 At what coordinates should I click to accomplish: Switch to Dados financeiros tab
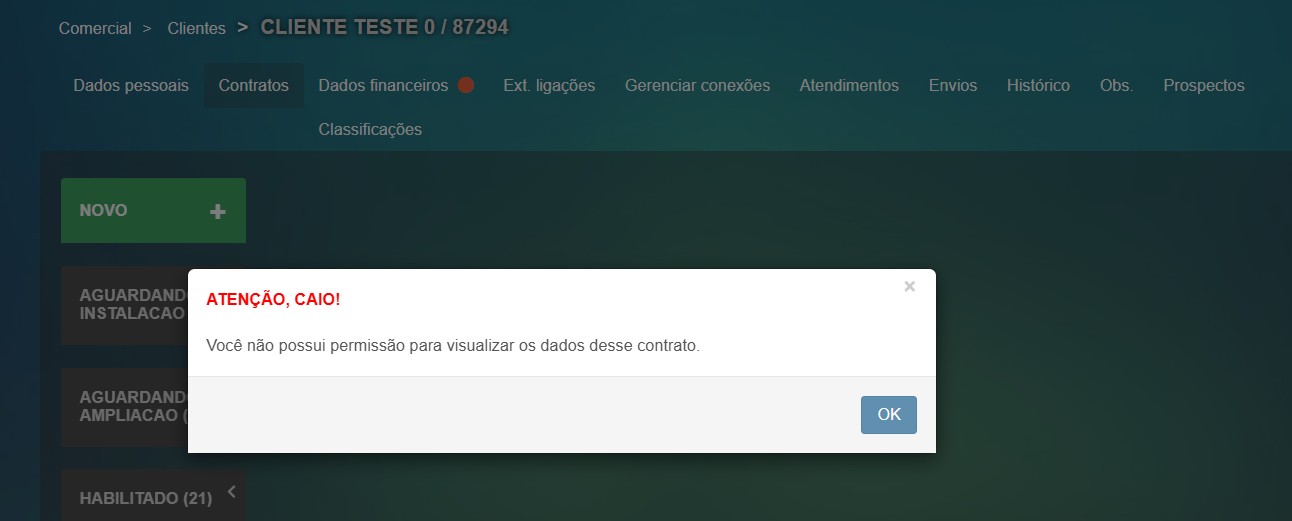[x=383, y=86]
